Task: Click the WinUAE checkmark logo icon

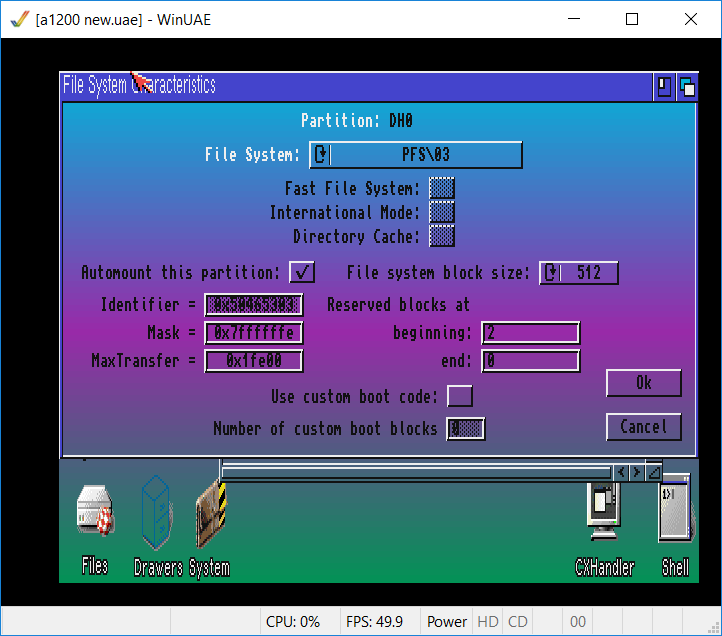Action: (18, 19)
